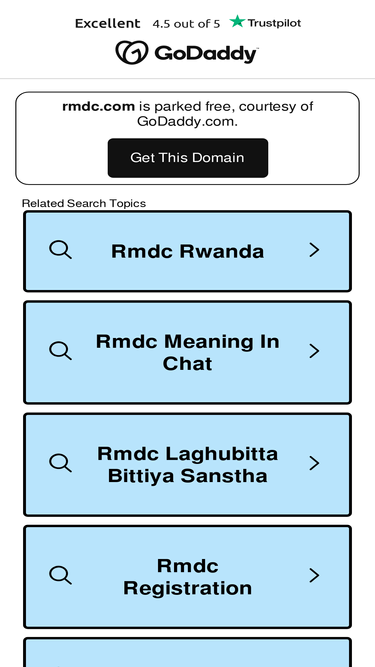Select the Rmdc Registration topic text
Viewport: 375px width, 667px height.
[x=188, y=577]
